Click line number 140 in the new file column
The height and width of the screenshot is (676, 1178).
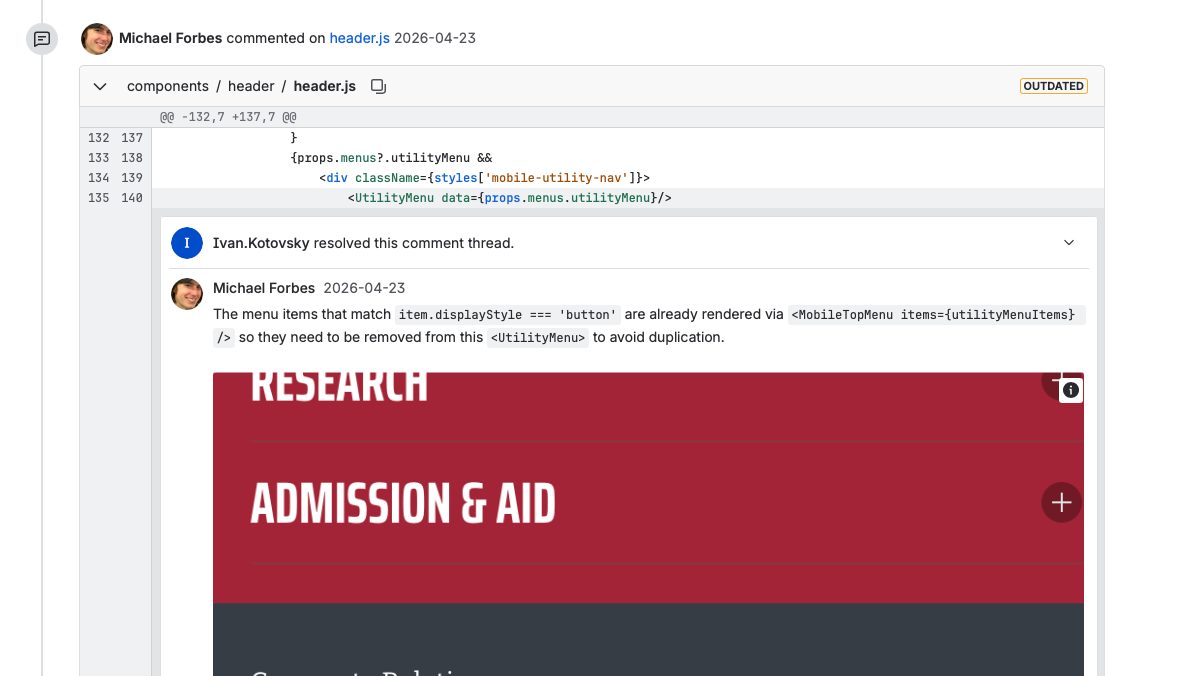[133, 197]
